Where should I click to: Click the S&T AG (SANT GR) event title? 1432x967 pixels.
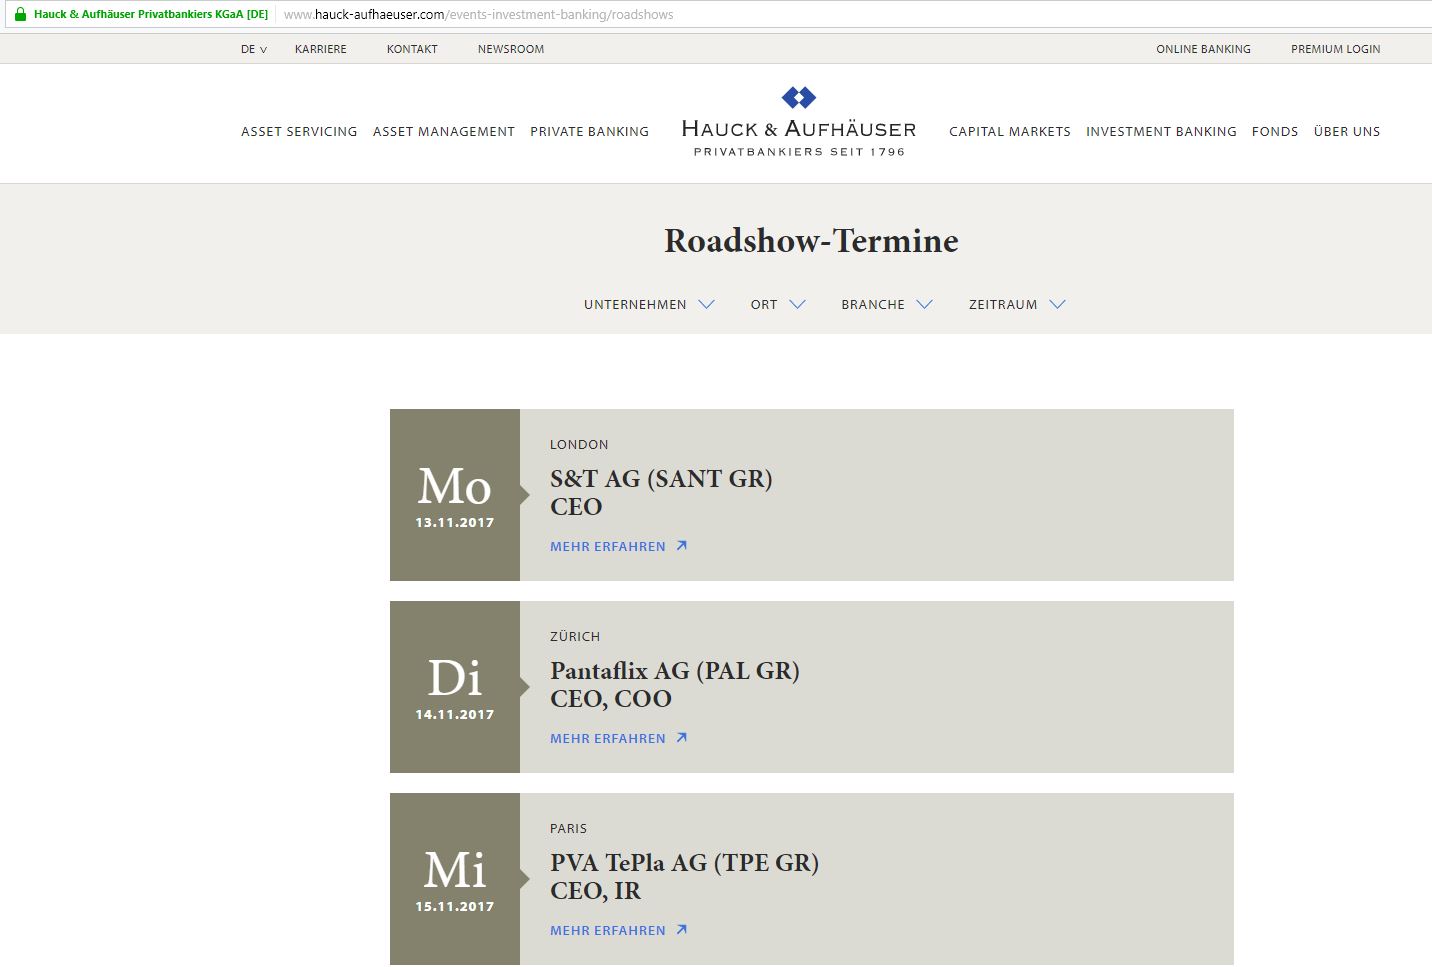[x=661, y=479]
